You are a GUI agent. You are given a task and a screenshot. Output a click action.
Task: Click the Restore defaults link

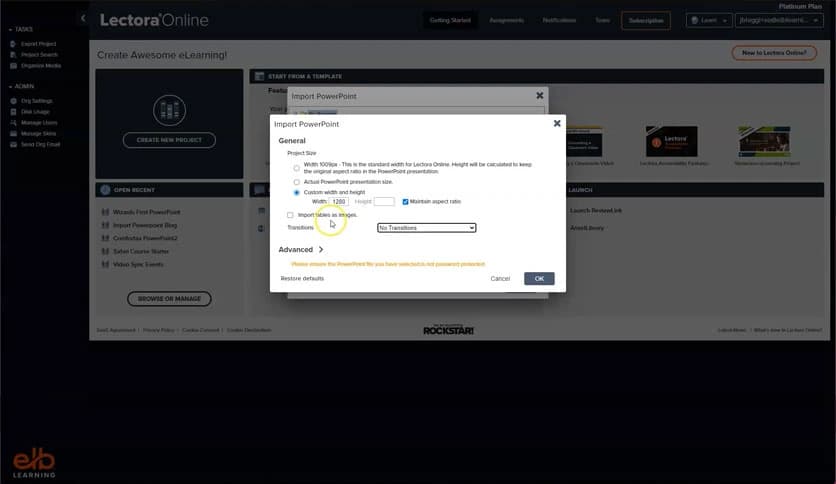[x=302, y=278]
